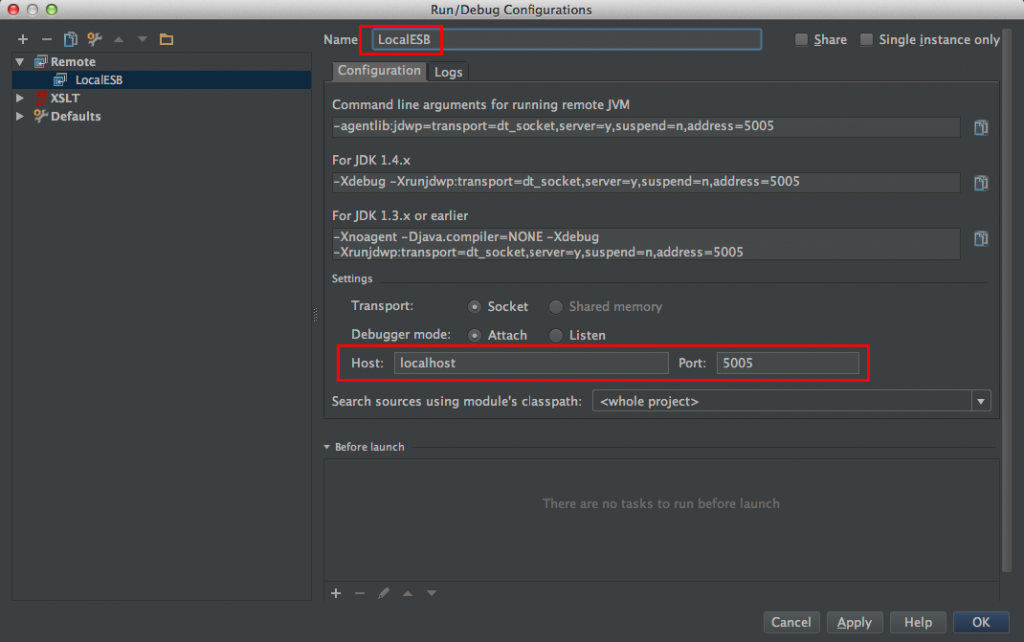Collapse the Remote tree node
The width and height of the screenshot is (1024, 642).
pyautogui.click(x=20, y=61)
